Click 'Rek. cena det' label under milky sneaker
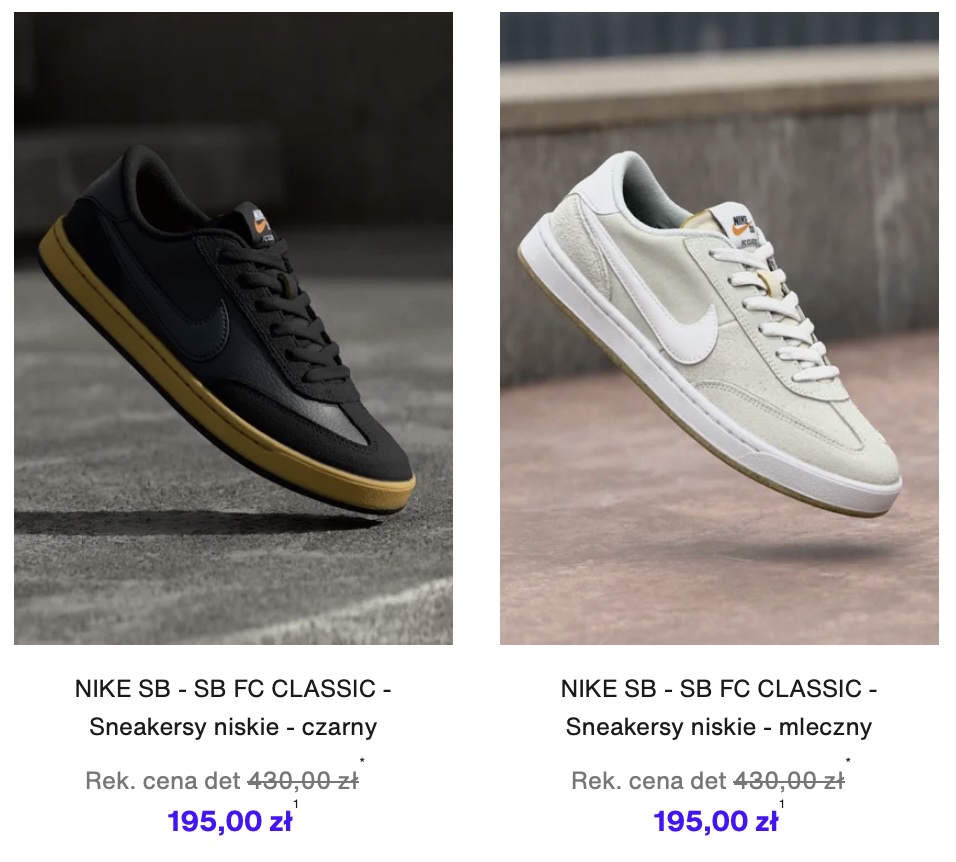 point(649,780)
